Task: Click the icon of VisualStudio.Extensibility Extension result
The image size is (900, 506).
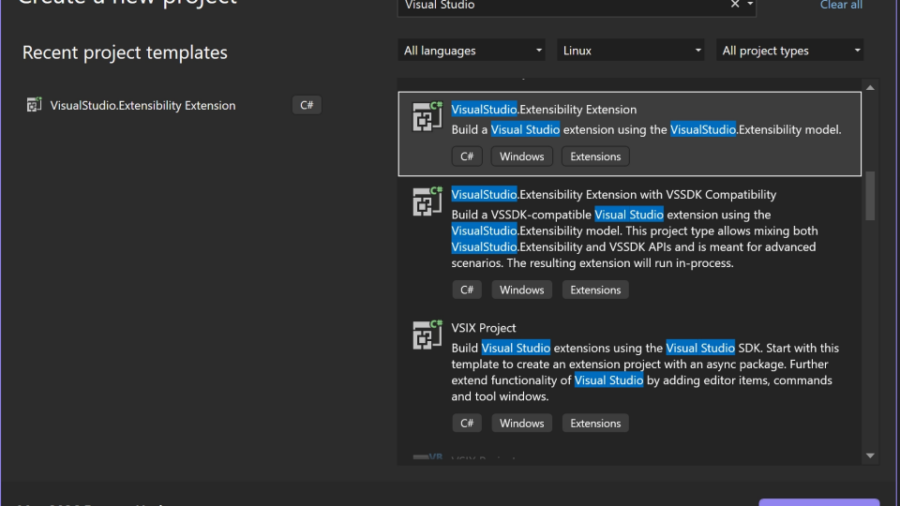Action: (x=427, y=116)
